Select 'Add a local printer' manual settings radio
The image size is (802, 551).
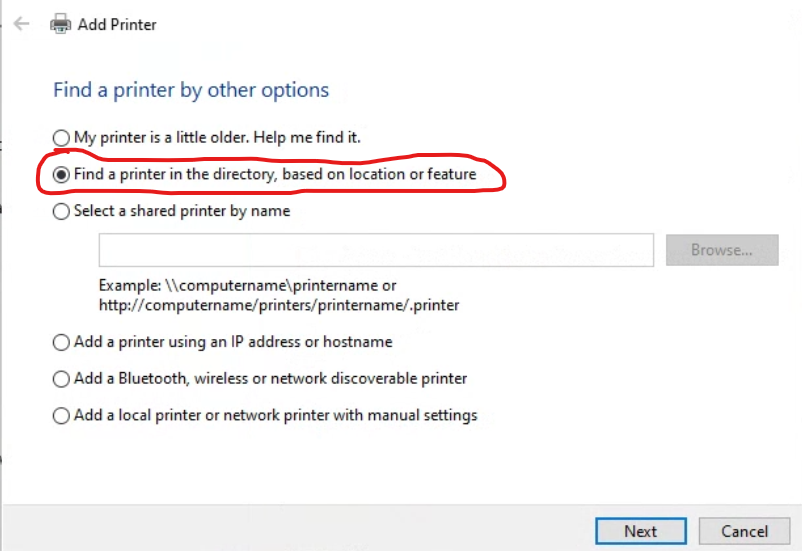62,415
